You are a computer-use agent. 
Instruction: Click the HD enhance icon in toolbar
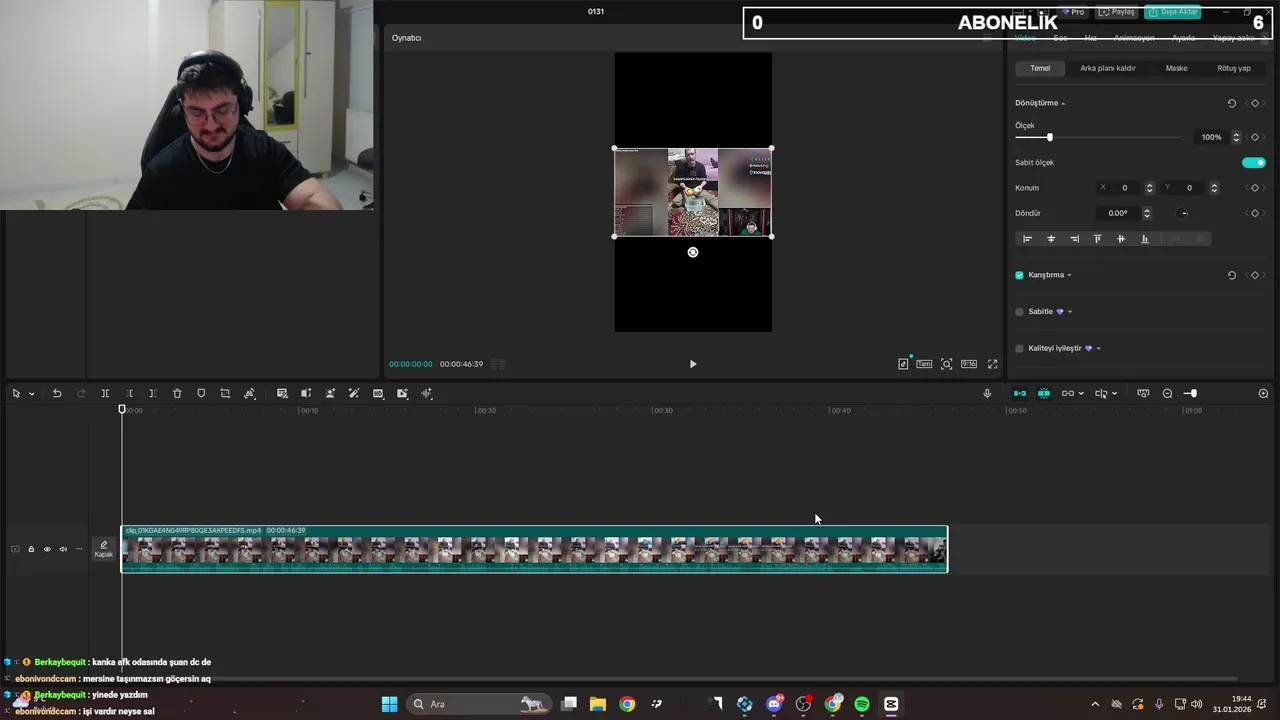click(378, 394)
